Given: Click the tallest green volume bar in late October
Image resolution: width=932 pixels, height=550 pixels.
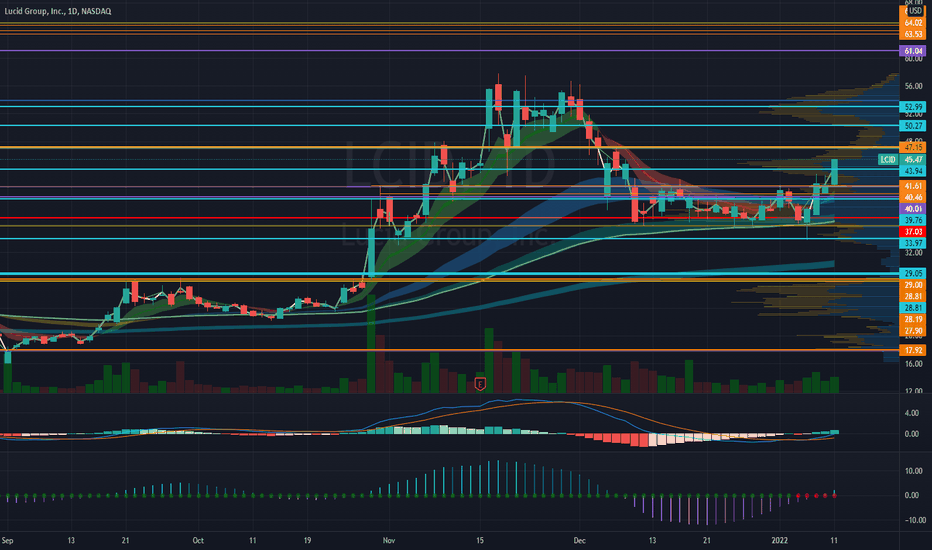Looking at the screenshot, I should 371,344.
